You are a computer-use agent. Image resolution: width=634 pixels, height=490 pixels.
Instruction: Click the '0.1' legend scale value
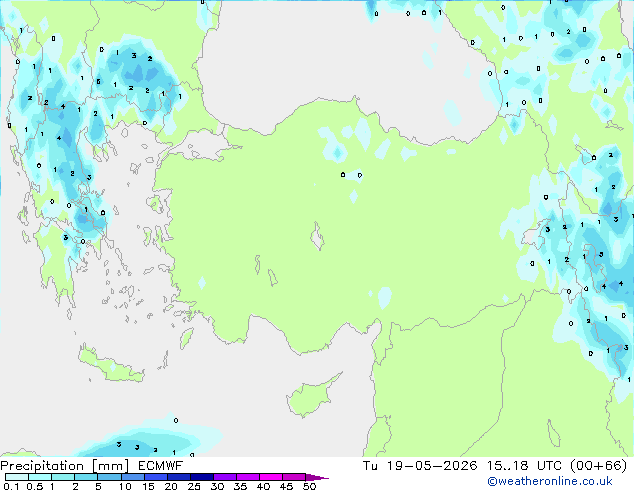[11, 486]
